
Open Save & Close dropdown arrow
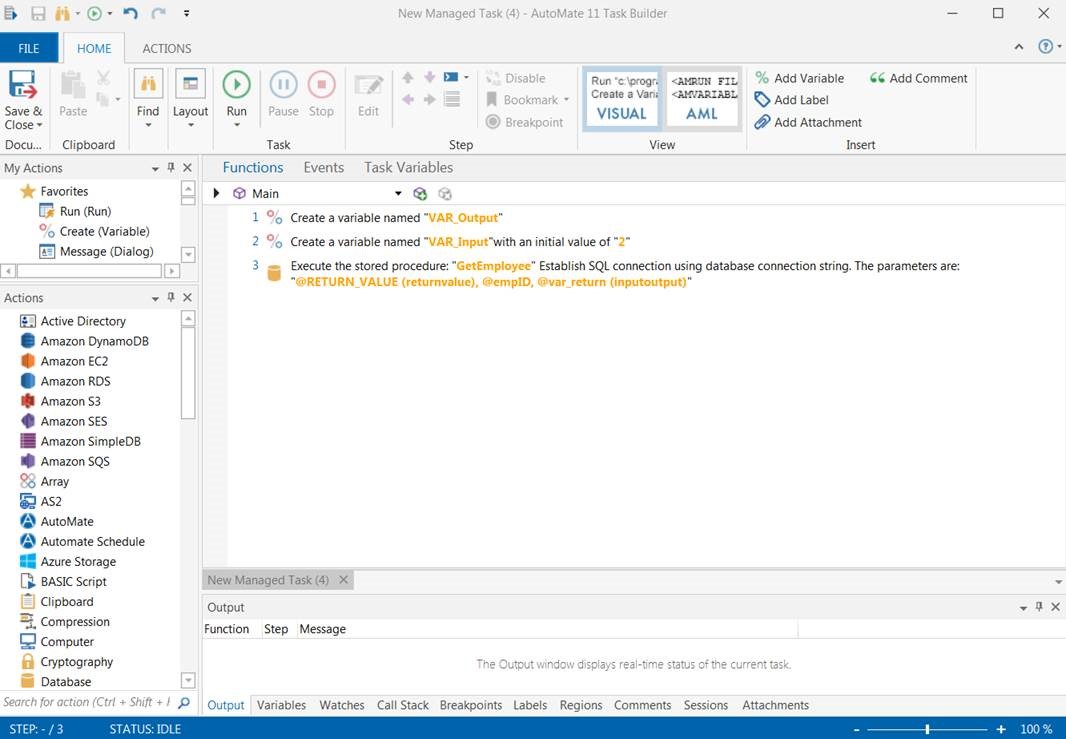(x=39, y=125)
